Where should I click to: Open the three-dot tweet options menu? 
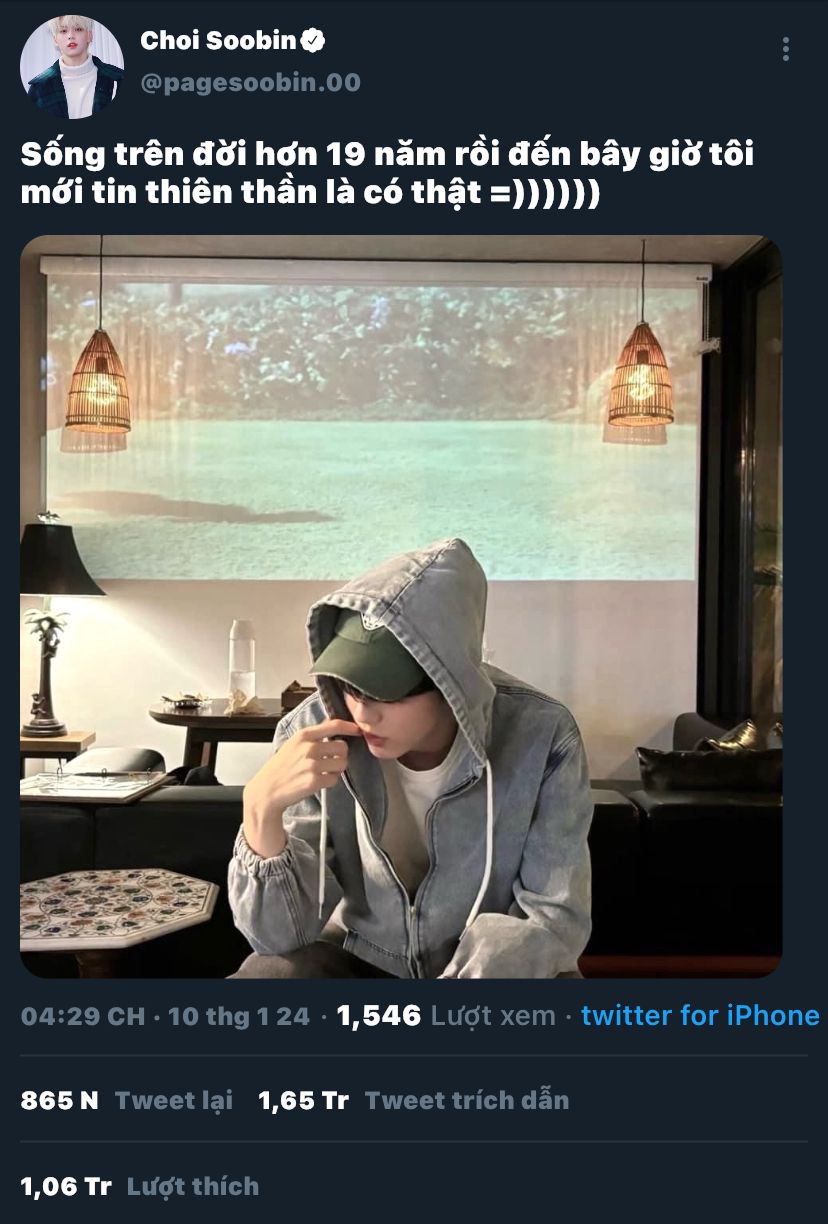click(786, 49)
